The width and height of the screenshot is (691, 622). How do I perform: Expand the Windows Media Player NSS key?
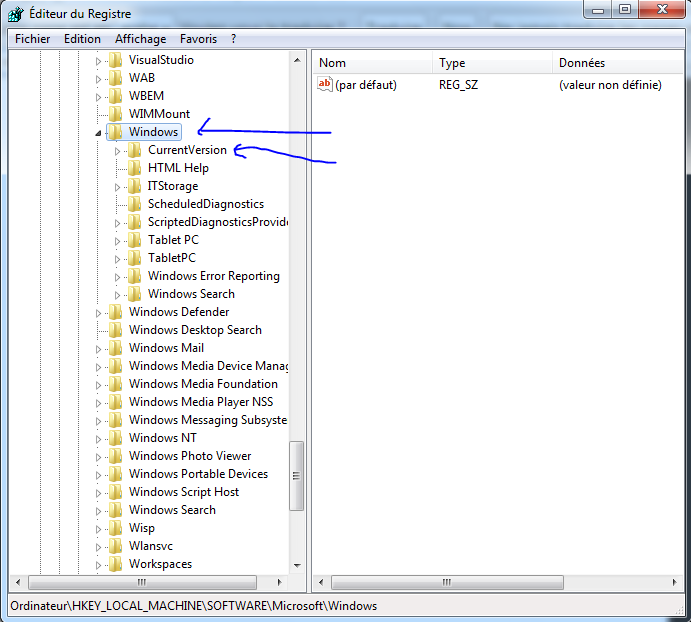98,403
